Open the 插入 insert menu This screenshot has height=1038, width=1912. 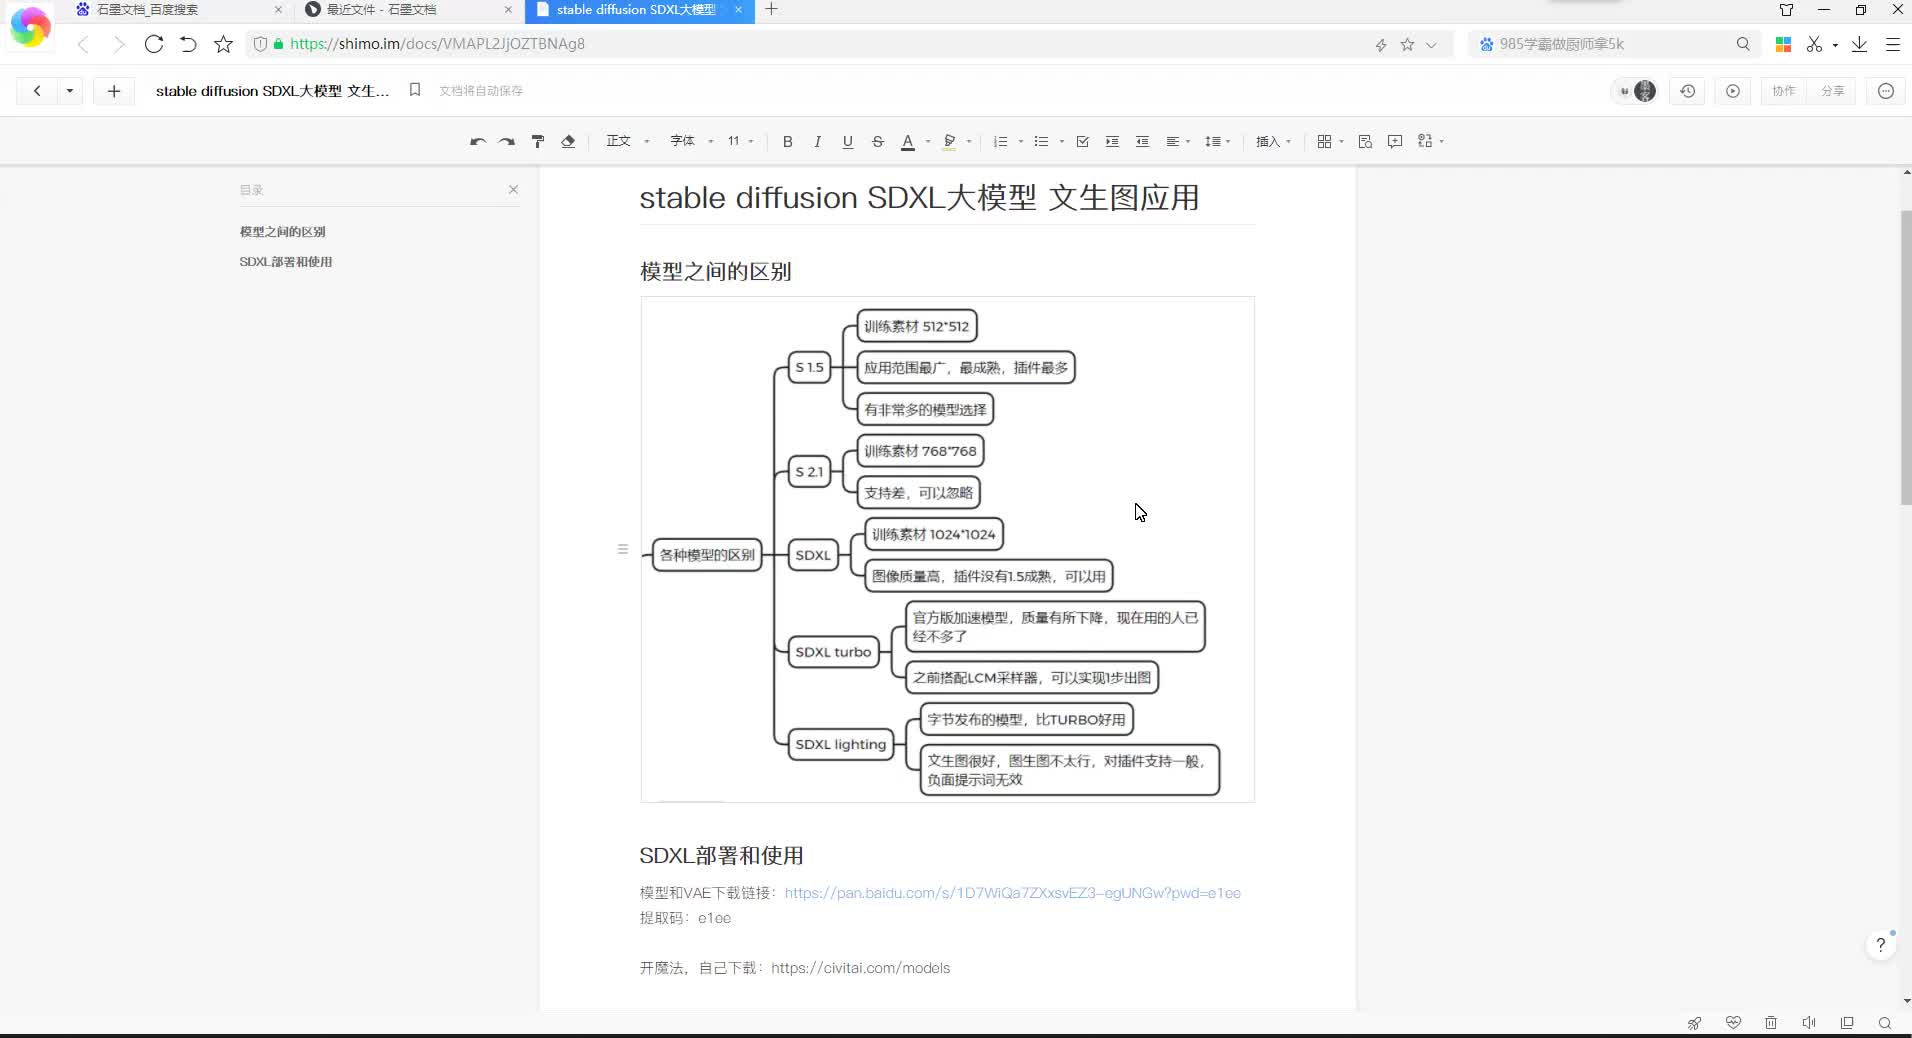[x=1273, y=141]
